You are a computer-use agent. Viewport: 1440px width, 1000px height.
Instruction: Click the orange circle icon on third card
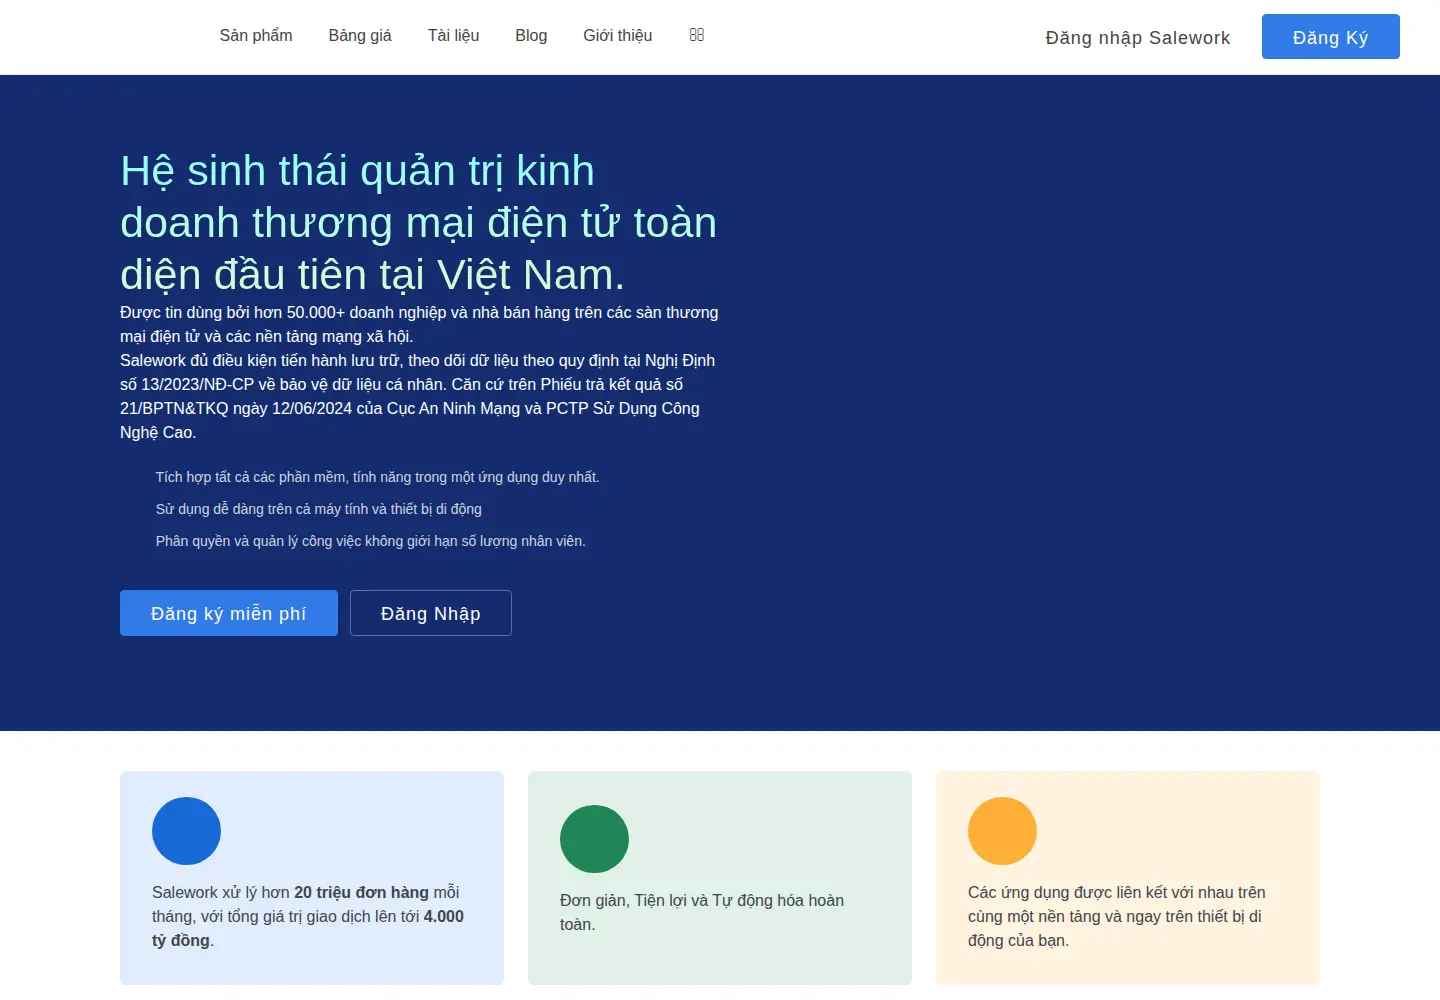pos(1002,831)
